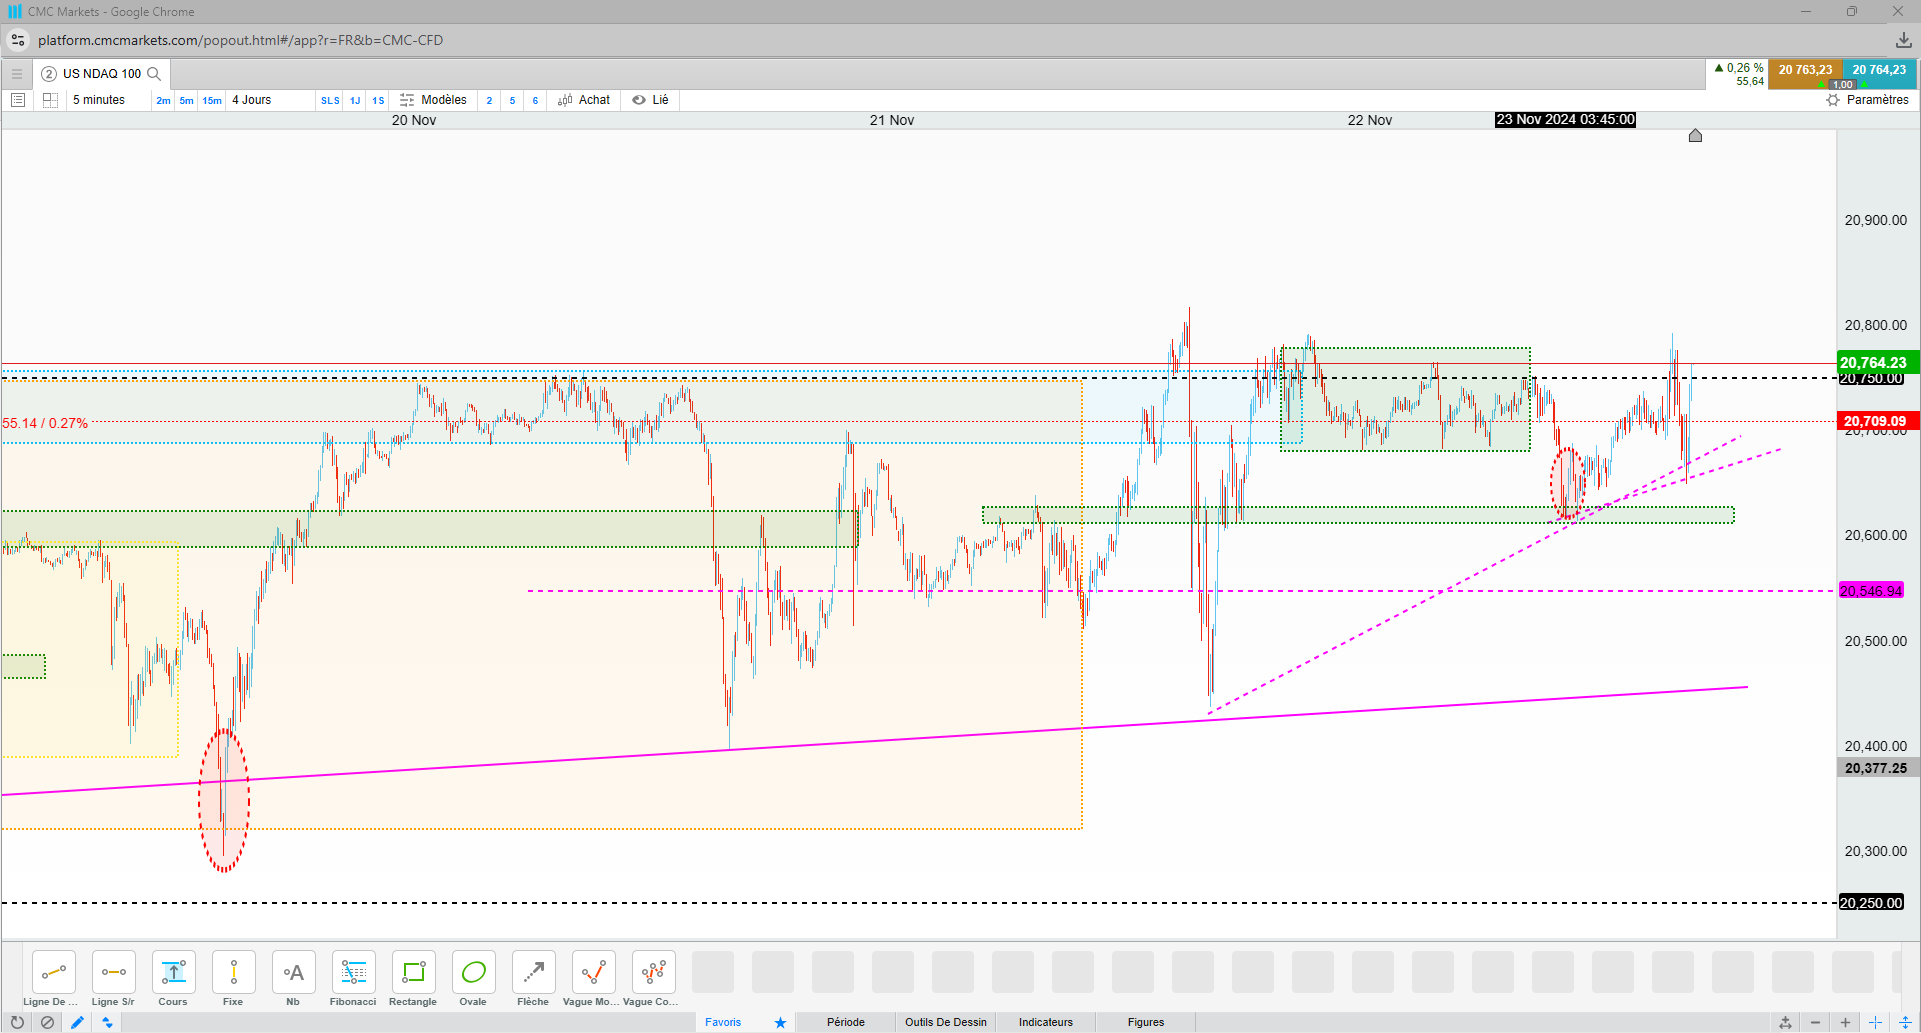Select the Vague Mo... wave tool
This screenshot has width=1921, height=1033.
click(x=593, y=972)
